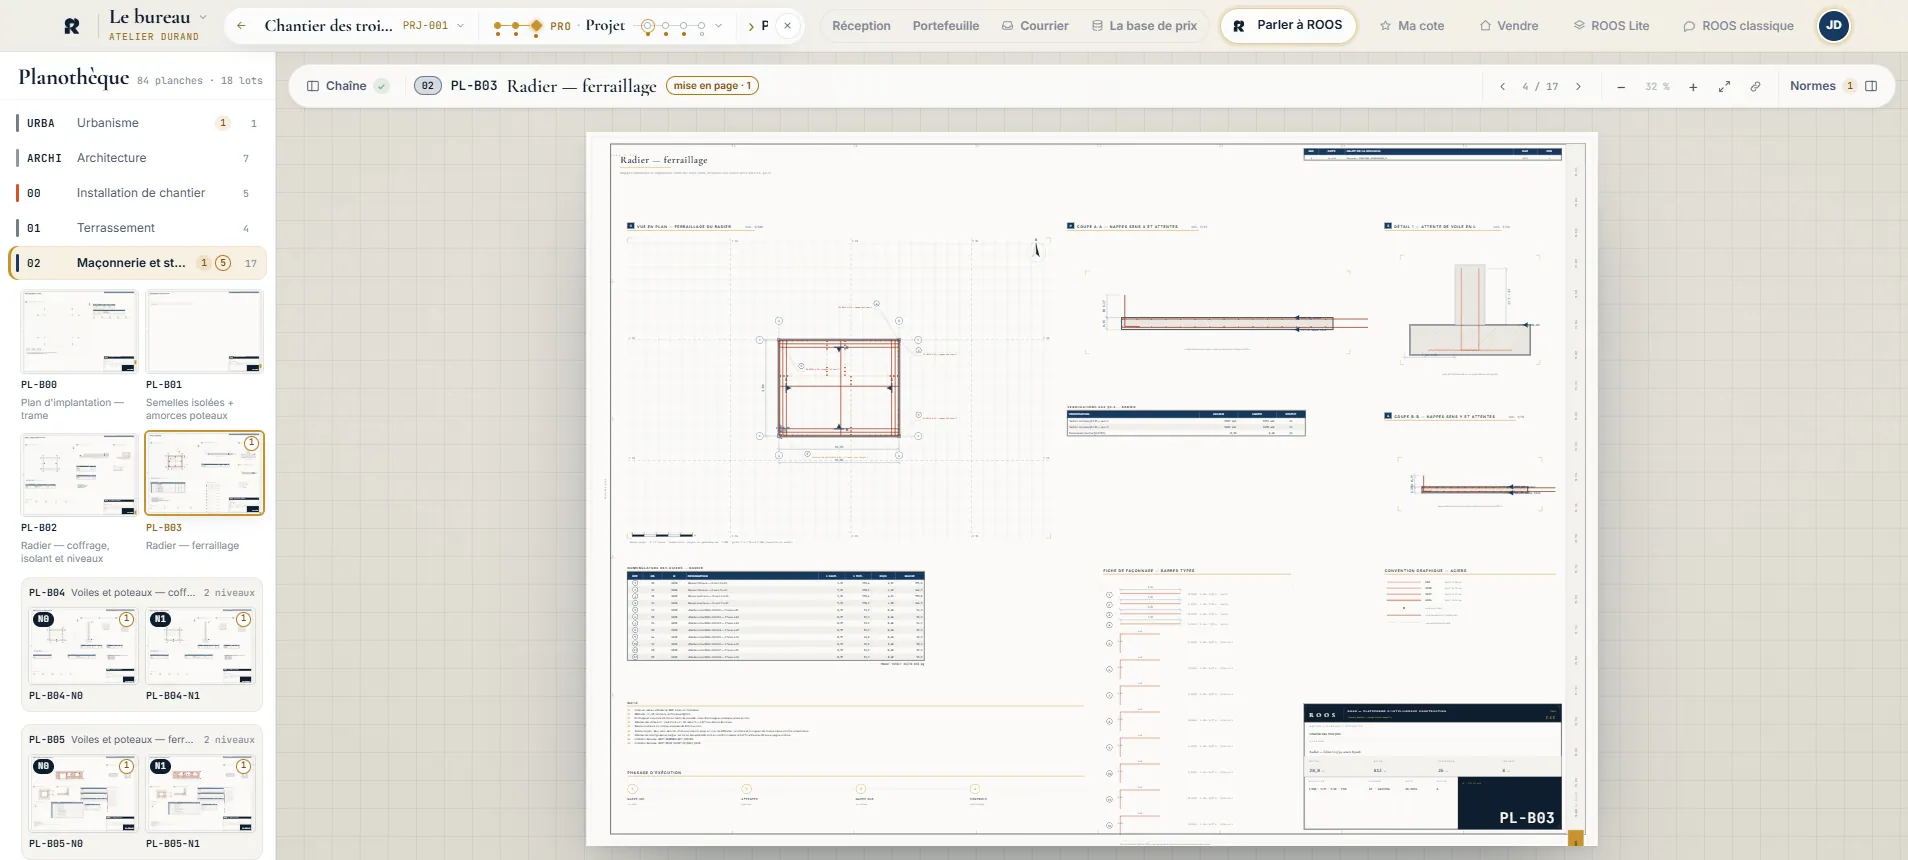
Task: Select the PL-B00 plan thumbnail
Action: 79,331
